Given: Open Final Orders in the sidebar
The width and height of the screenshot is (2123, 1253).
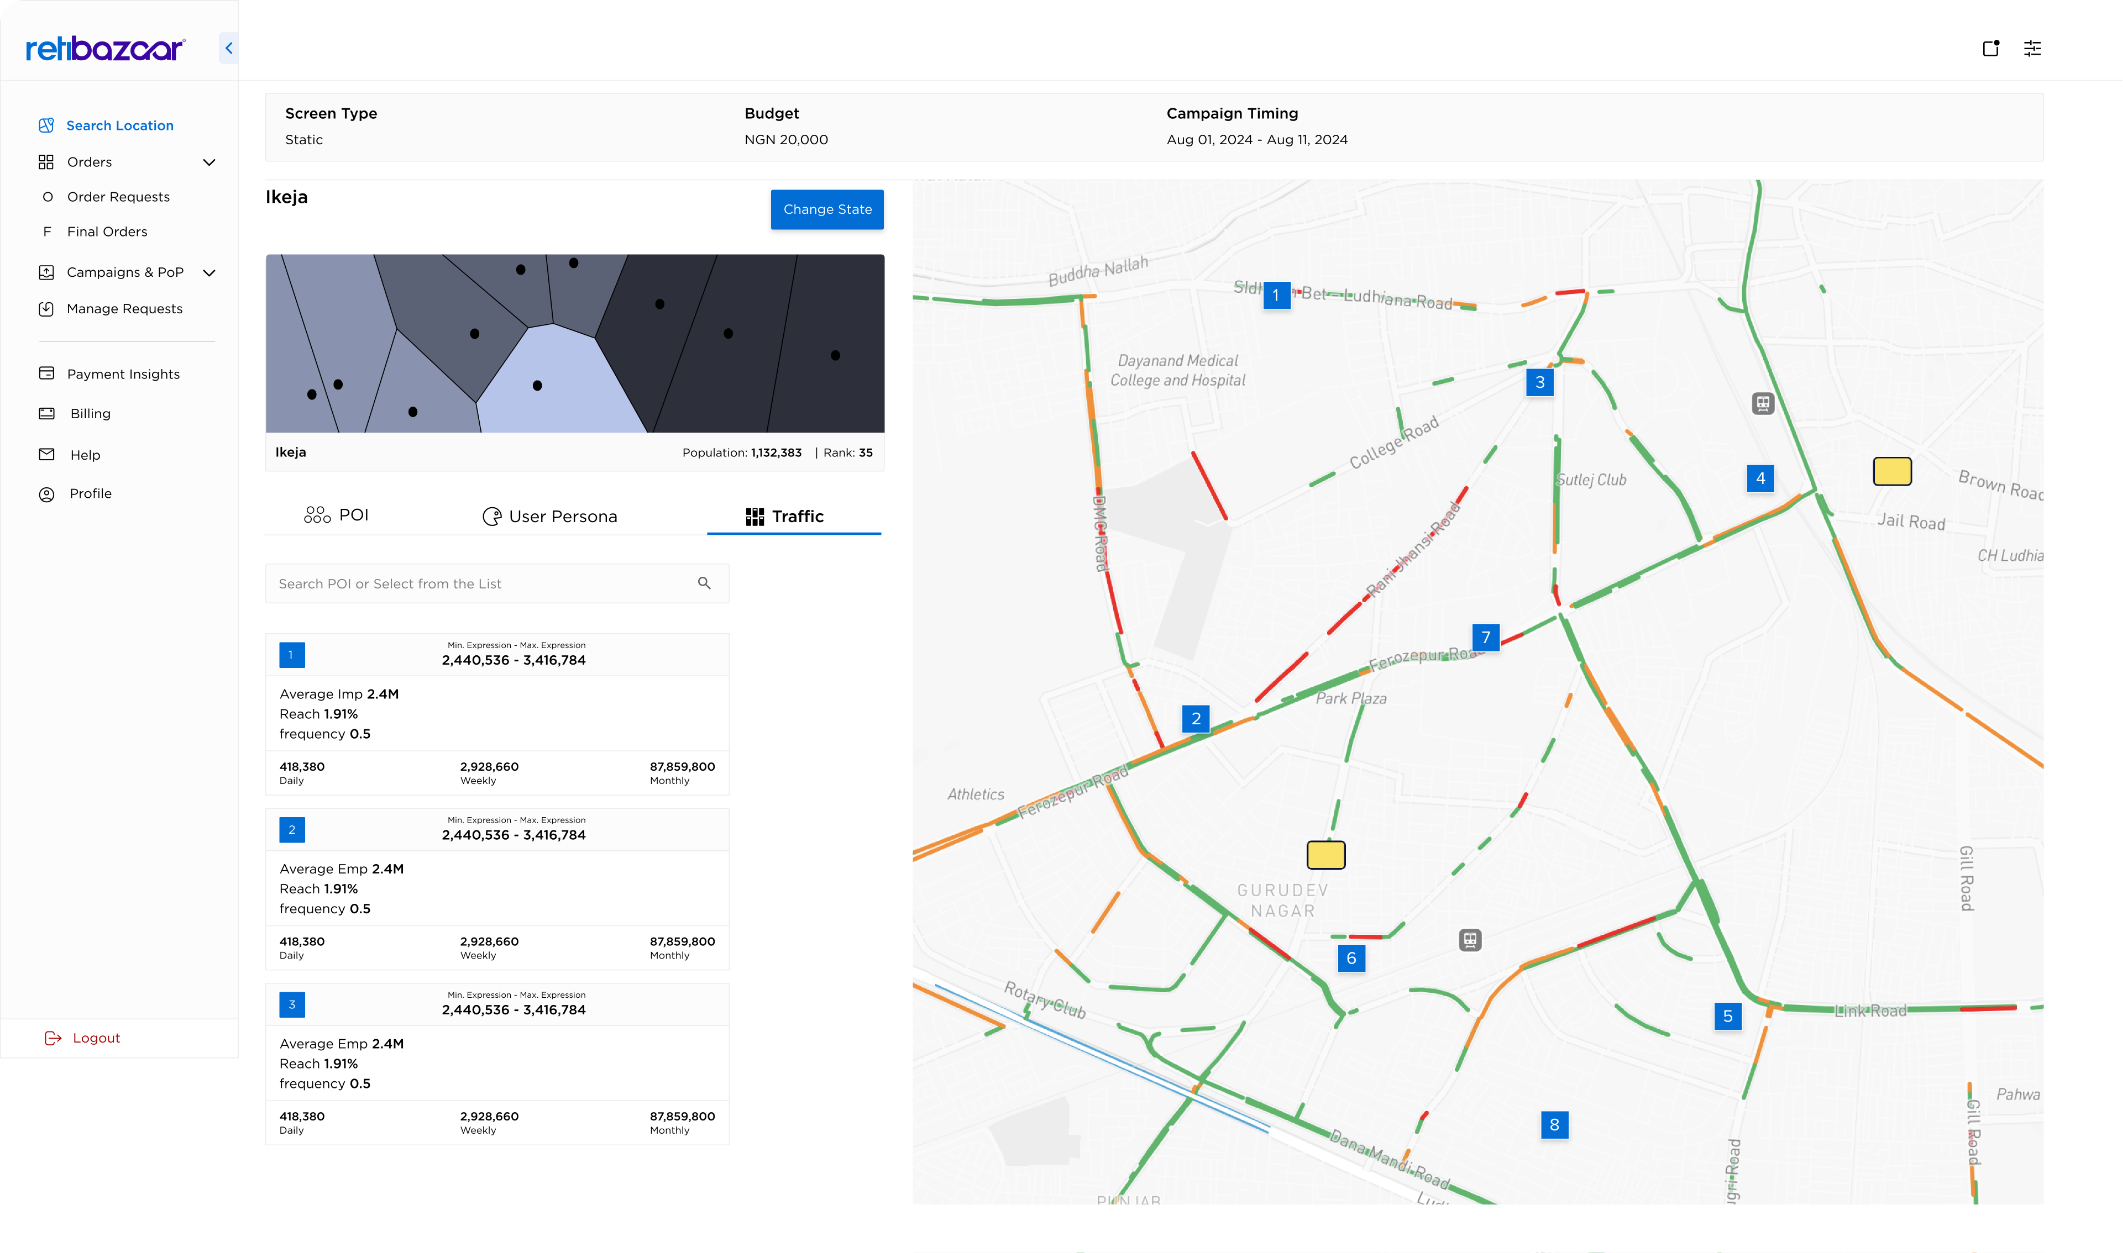Looking at the screenshot, I should [x=107, y=231].
